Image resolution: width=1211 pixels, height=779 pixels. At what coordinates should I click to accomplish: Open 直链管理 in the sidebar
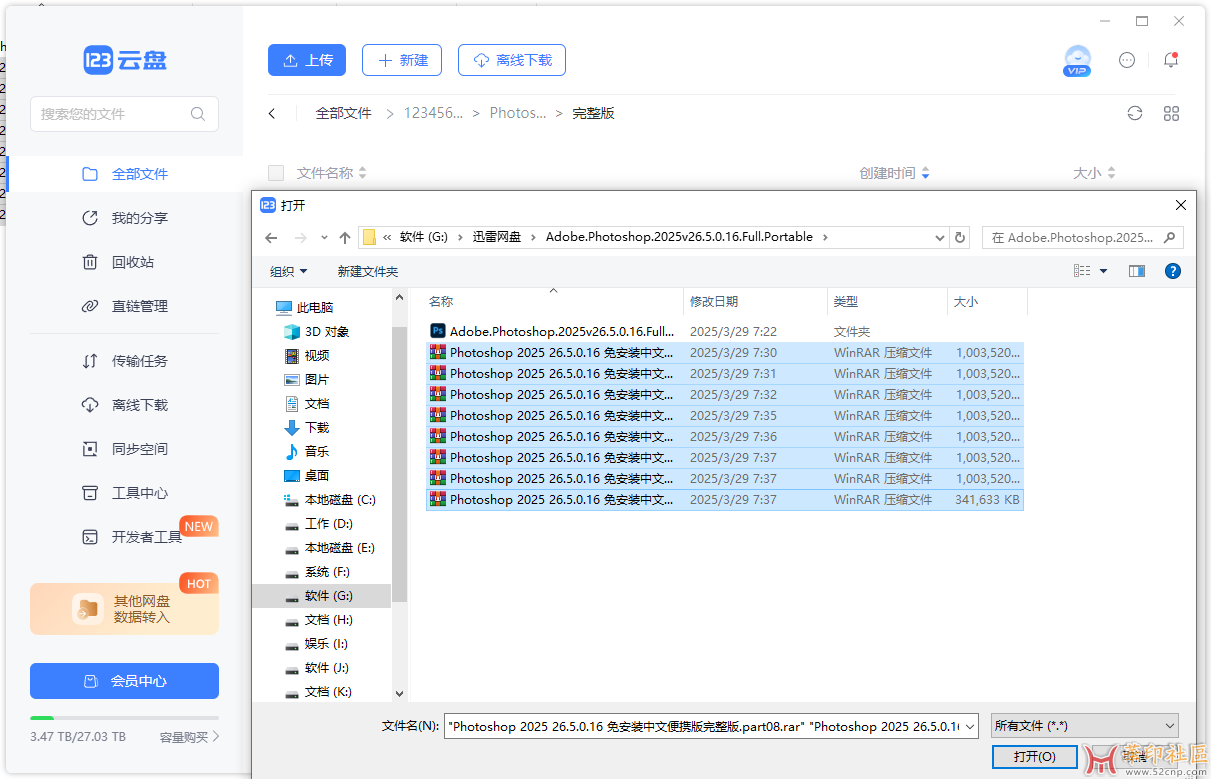[125, 306]
